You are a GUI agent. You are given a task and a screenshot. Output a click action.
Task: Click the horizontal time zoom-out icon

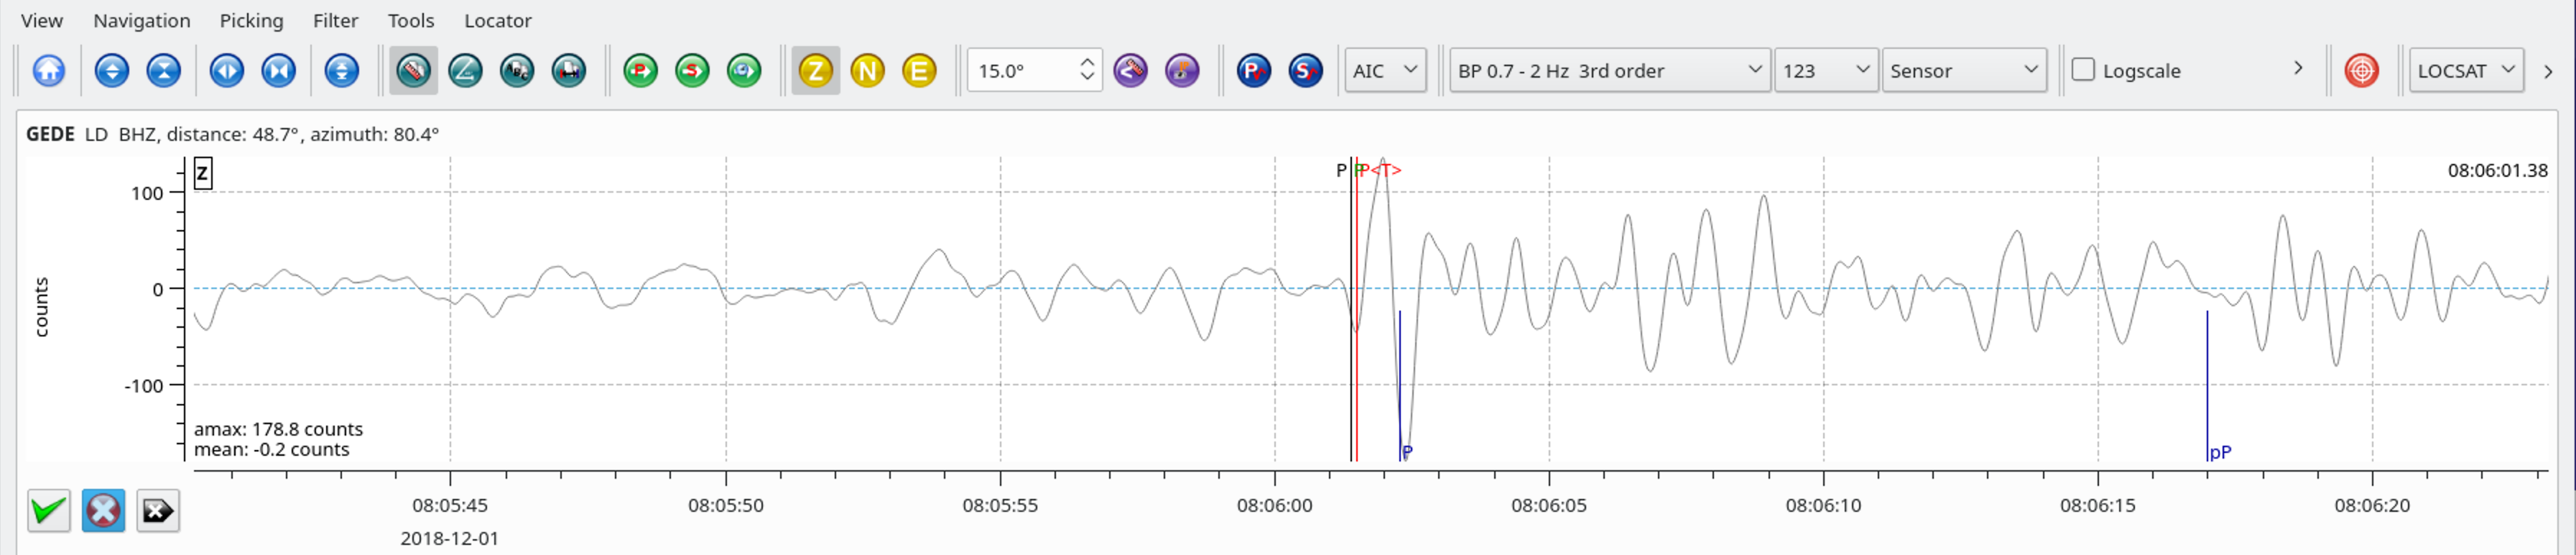point(278,71)
